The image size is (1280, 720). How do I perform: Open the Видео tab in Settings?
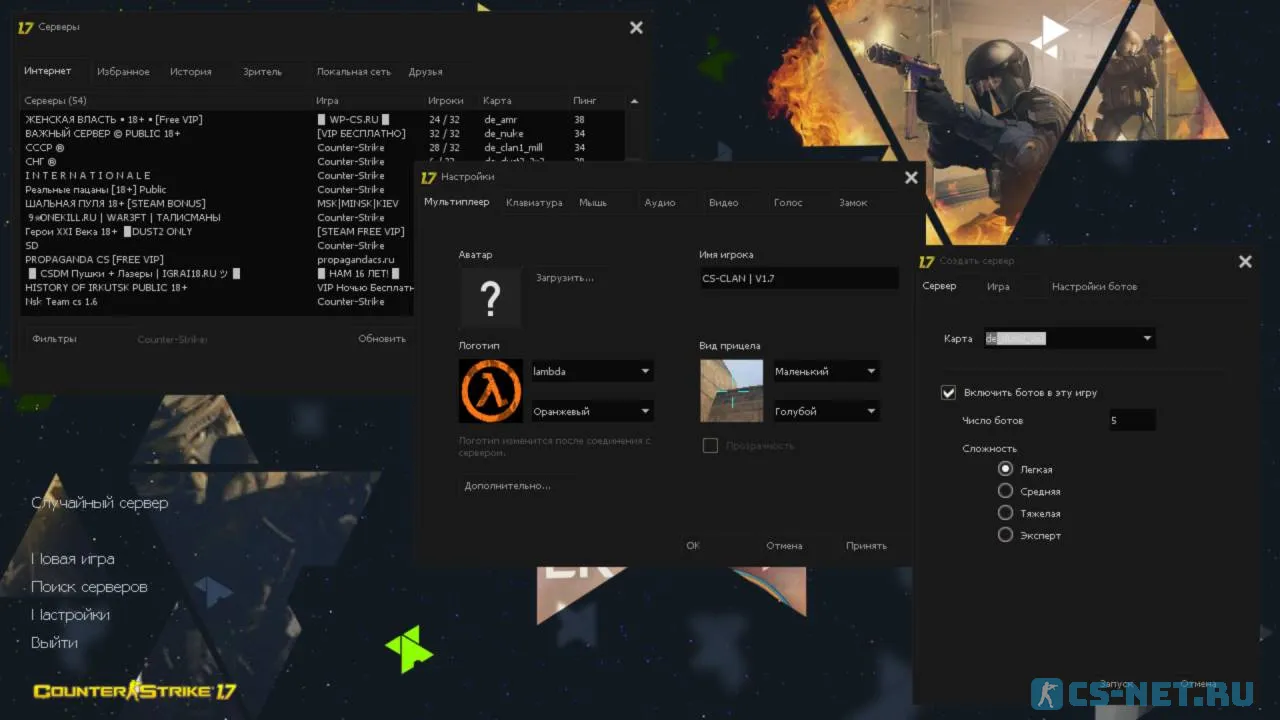pyautogui.click(x=723, y=203)
